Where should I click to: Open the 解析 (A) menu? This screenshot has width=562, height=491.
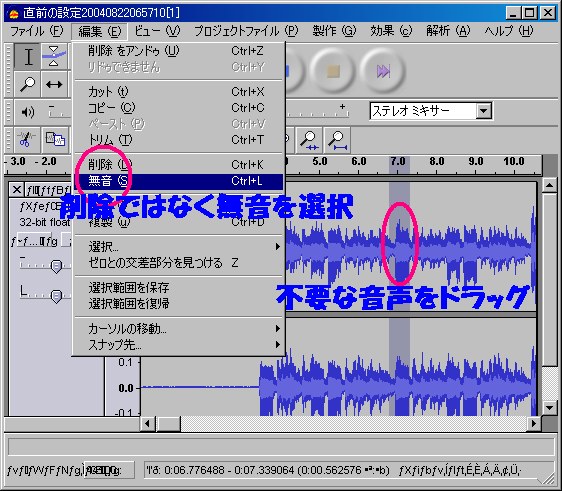[448, 32]
